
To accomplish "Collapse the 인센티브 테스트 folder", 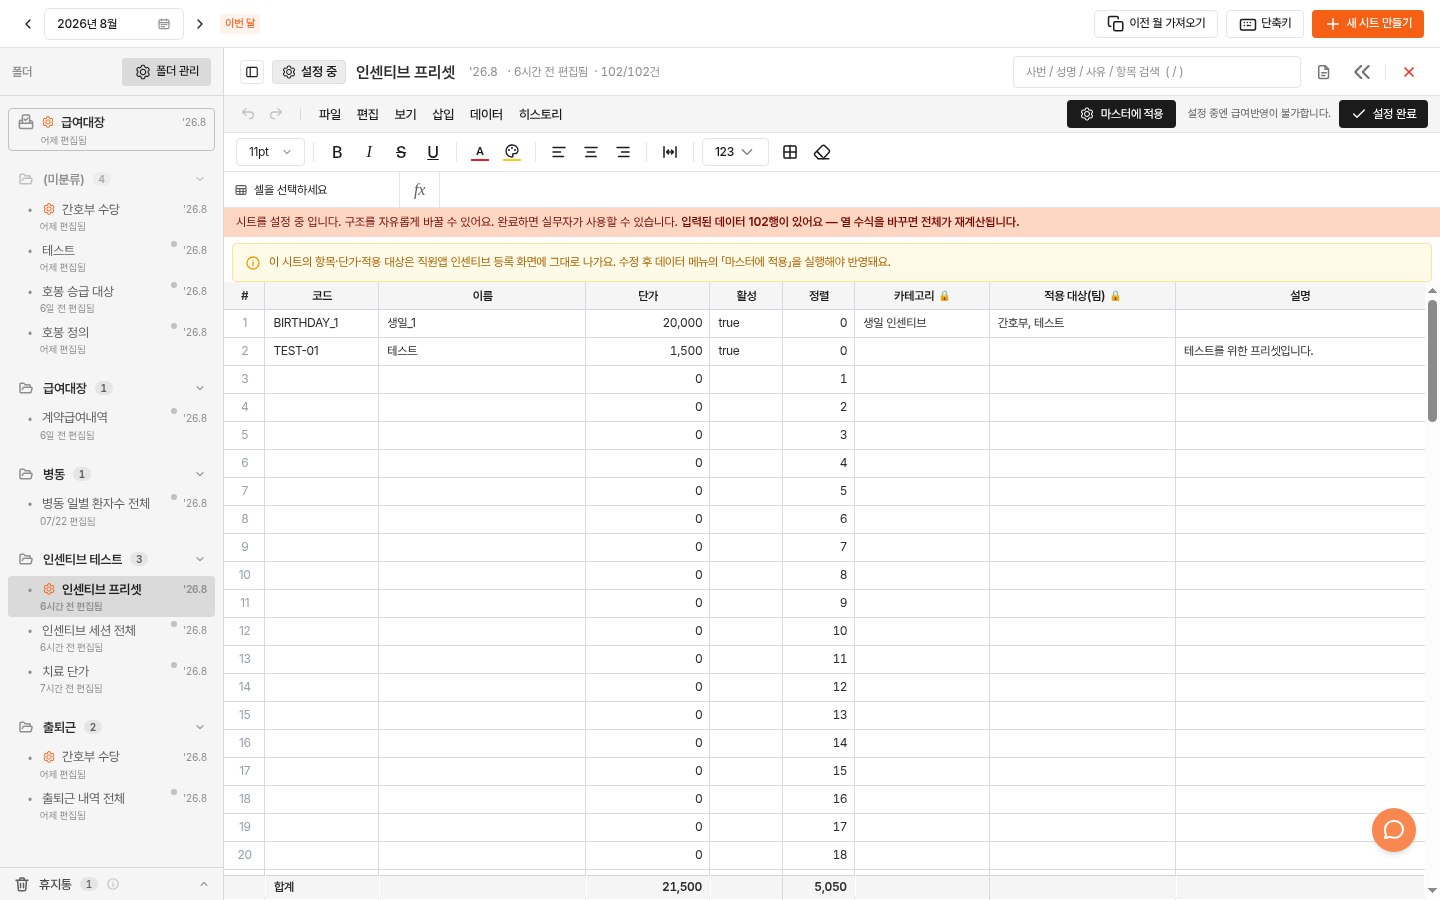I will coord(200,559).
